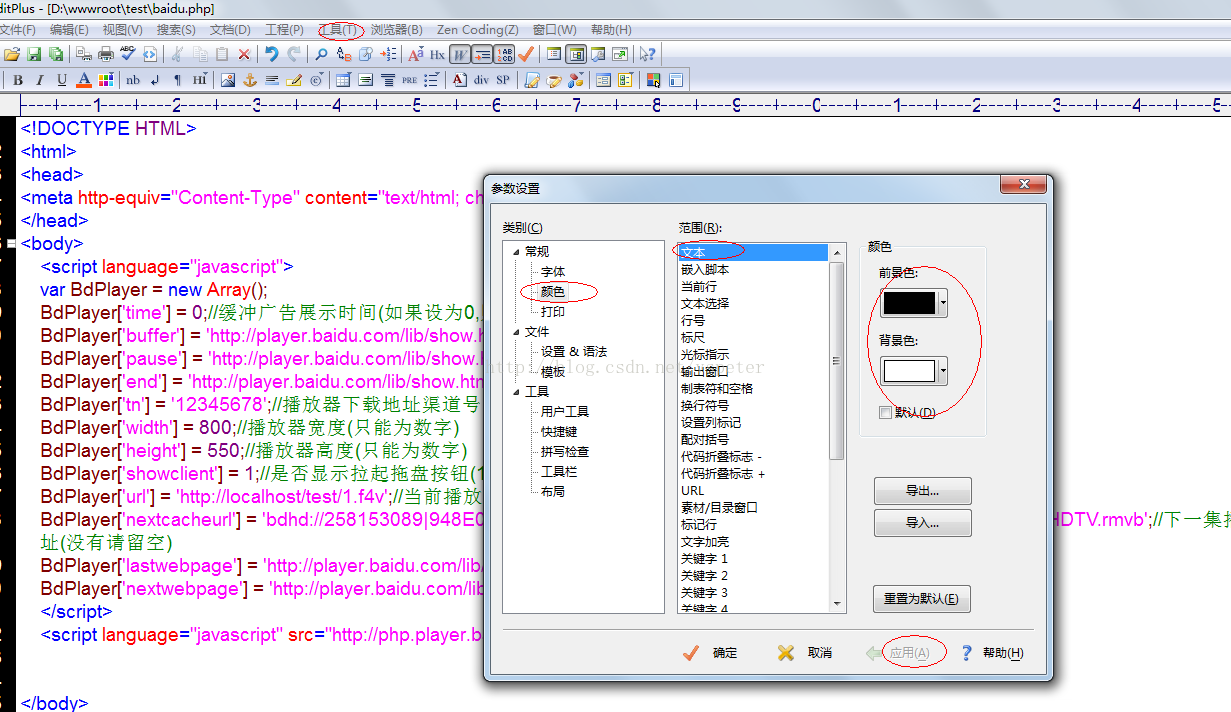The width and height of the screenshot is (1231, 712).
Task: Click the Underline U formatting icon
Action: pyautogui.click(x=62, y=80)
